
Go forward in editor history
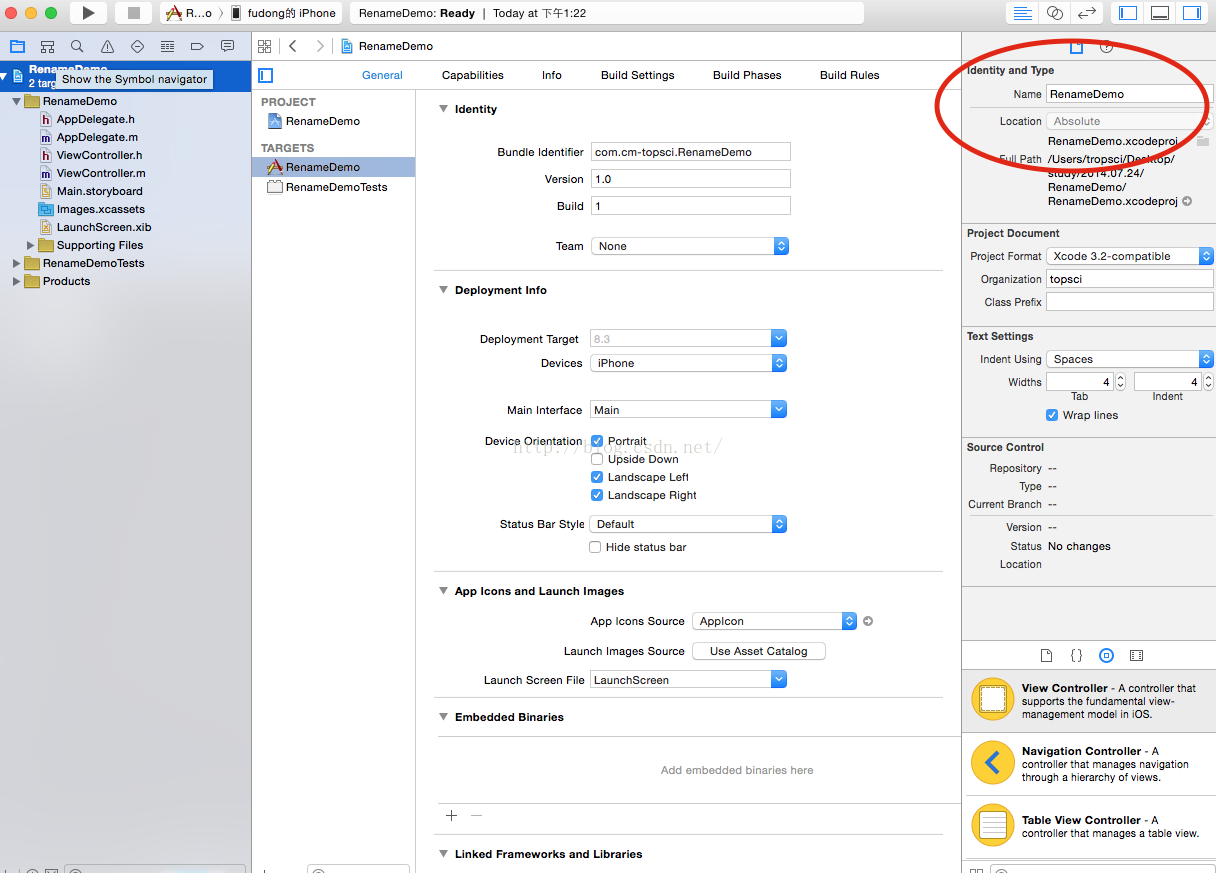tap(320, 46)
